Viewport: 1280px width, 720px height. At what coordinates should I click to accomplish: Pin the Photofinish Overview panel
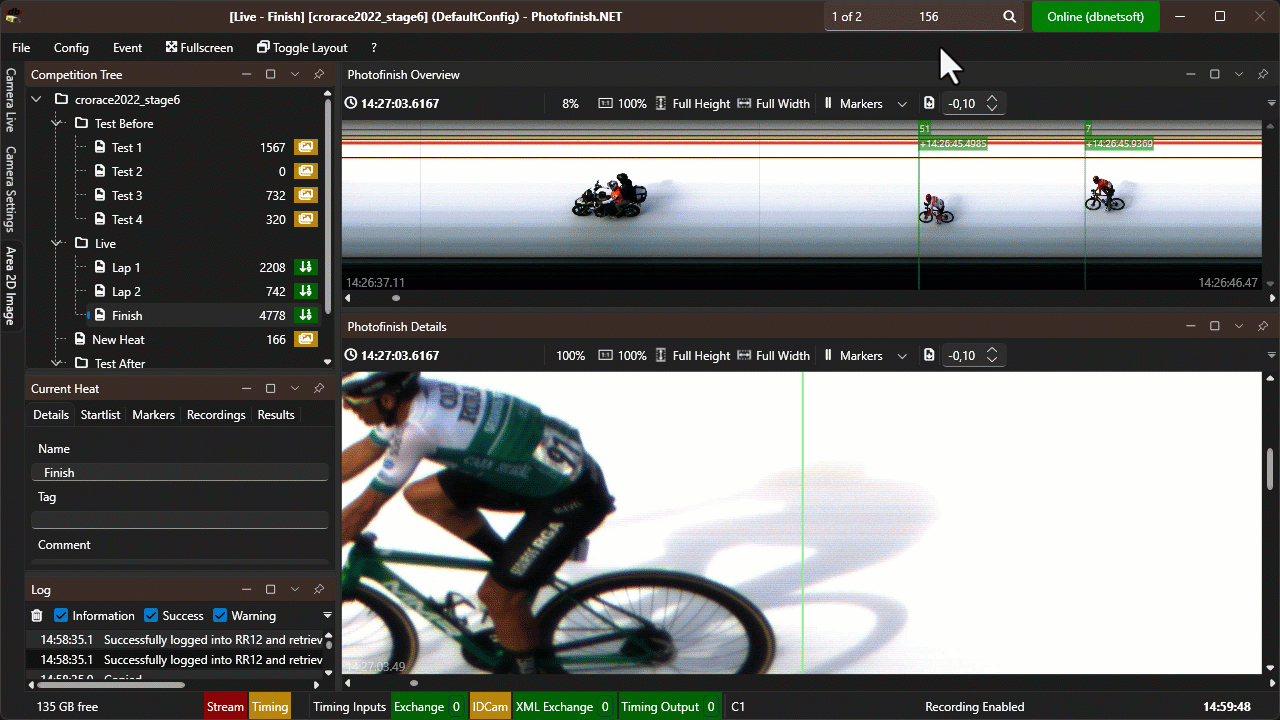pyautogui.click(x=1263, y=75)
